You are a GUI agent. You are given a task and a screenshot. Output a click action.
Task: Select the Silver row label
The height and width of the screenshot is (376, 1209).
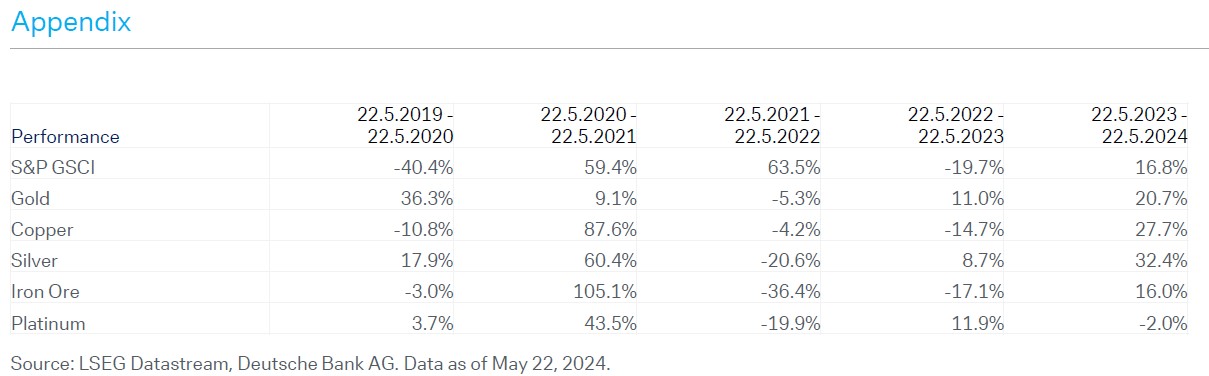point(34,260)
